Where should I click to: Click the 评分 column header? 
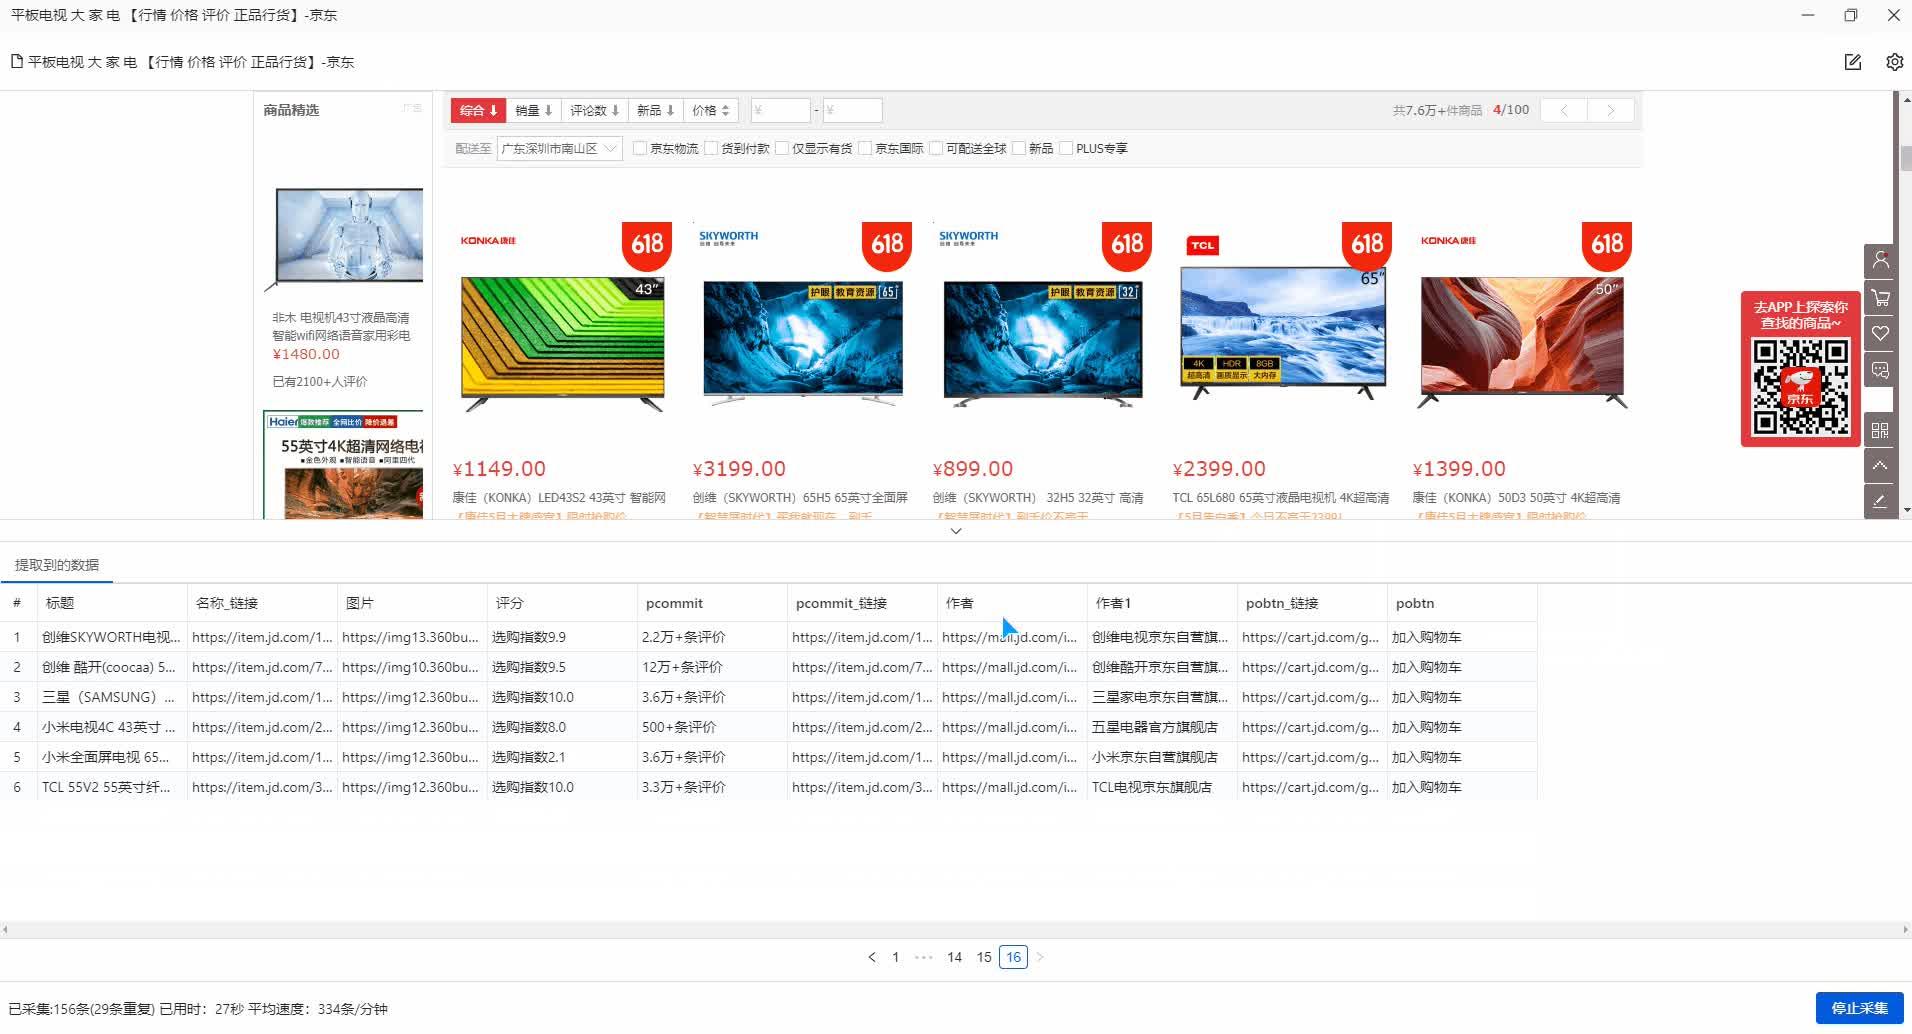click(562, 603)
